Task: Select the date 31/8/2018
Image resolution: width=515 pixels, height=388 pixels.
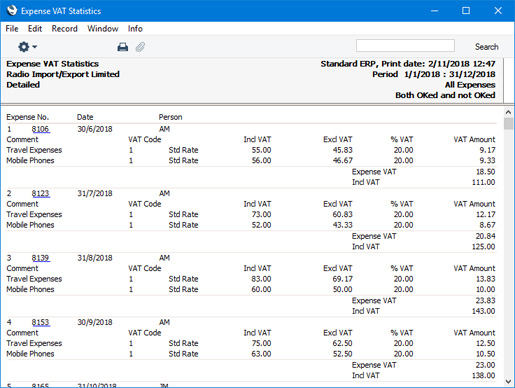Action: coord(95,258)
